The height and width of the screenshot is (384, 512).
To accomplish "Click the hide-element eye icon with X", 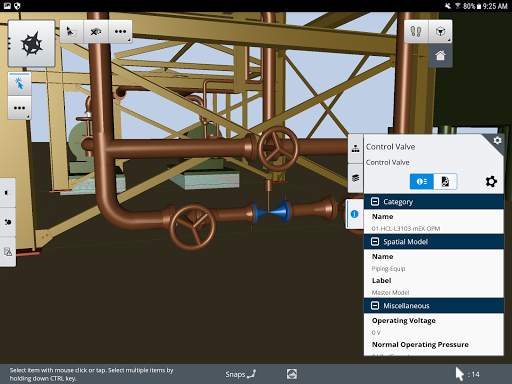I will (x=96, y=32).
